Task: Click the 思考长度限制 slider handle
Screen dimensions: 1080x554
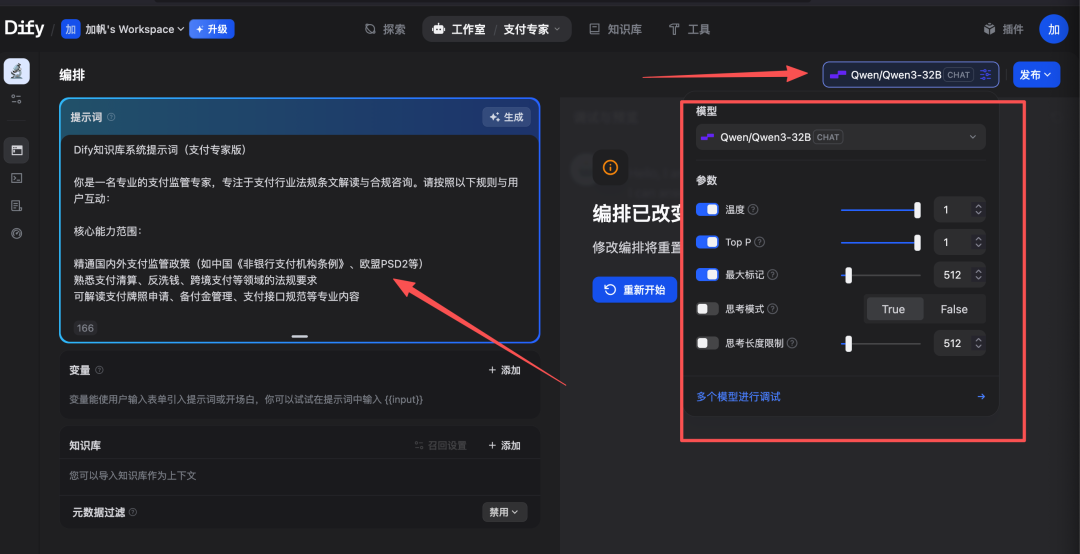Action: (x=849, y=342)
